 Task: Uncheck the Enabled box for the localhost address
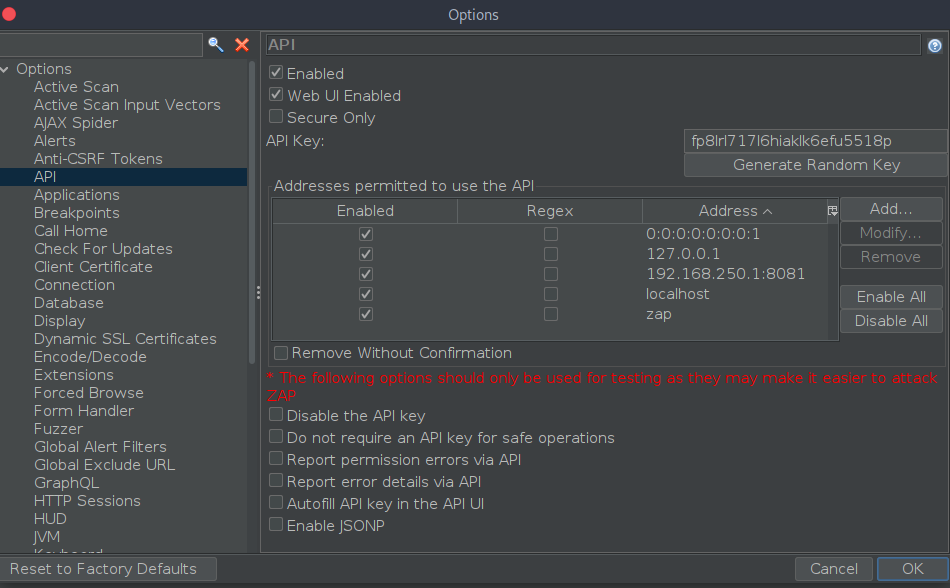point(365,293)
